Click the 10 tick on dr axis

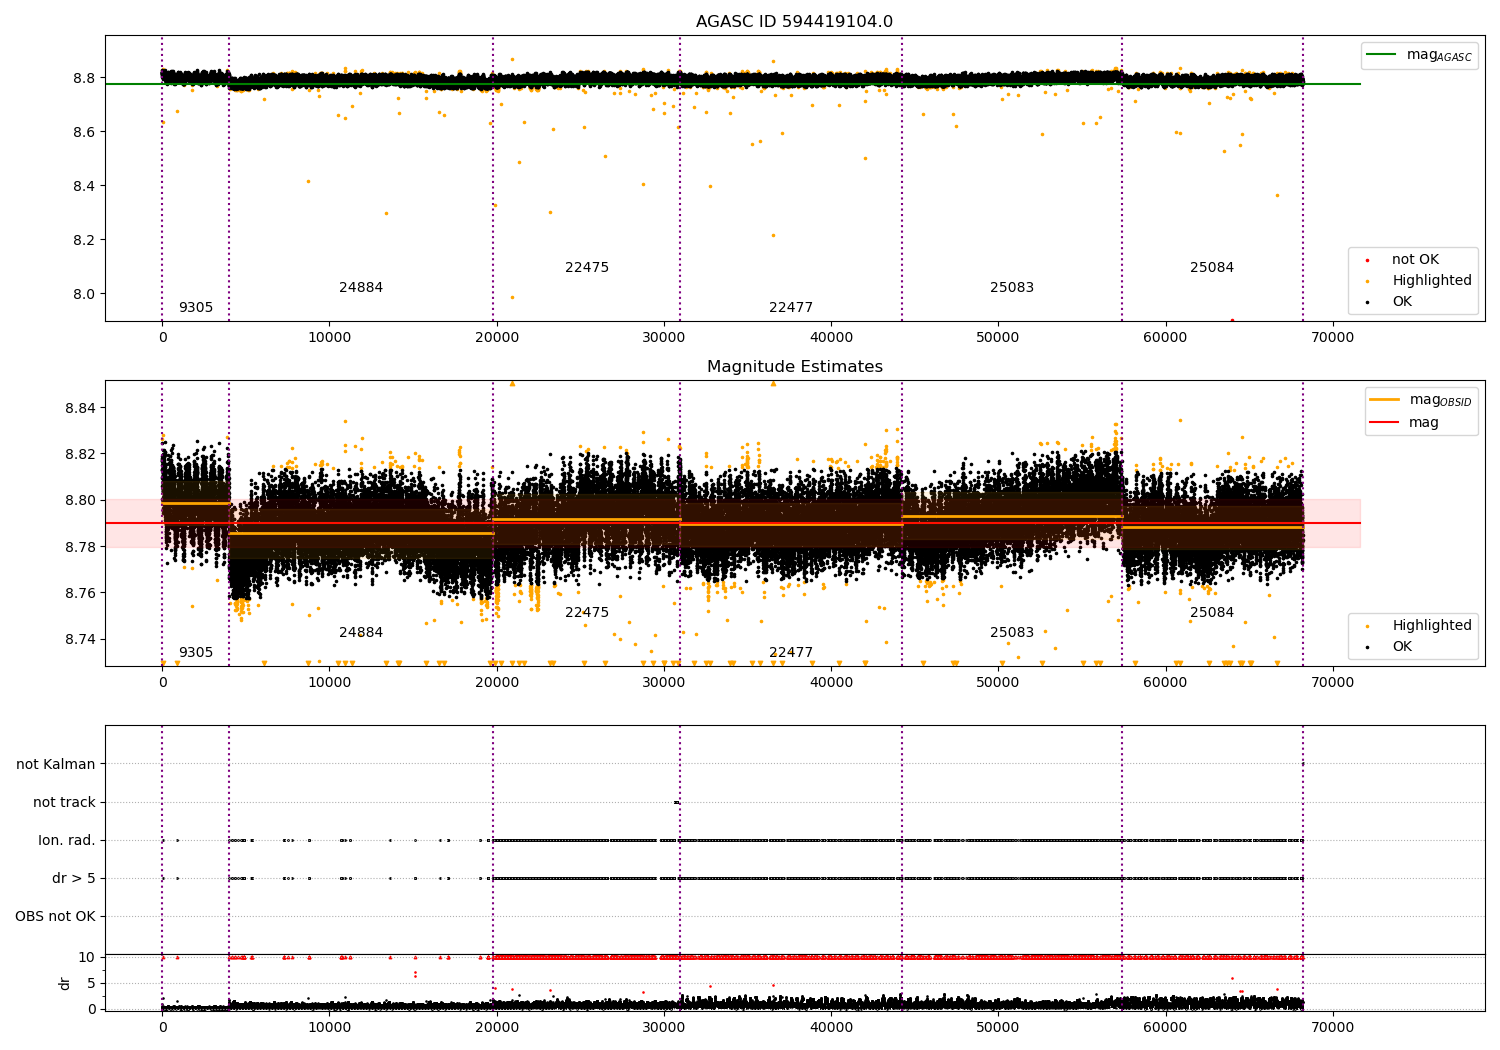87,957
